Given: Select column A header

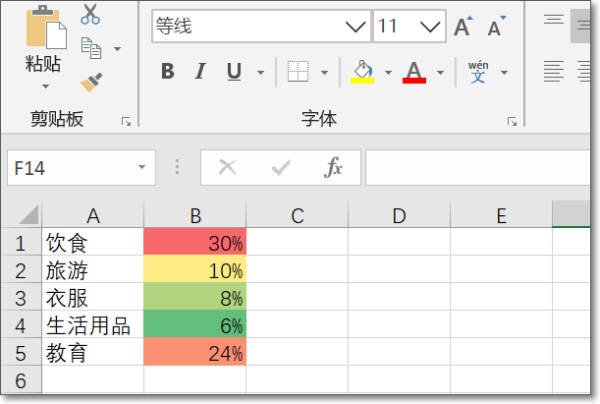Looking at the screenshot, I should [x=93, y=216].
